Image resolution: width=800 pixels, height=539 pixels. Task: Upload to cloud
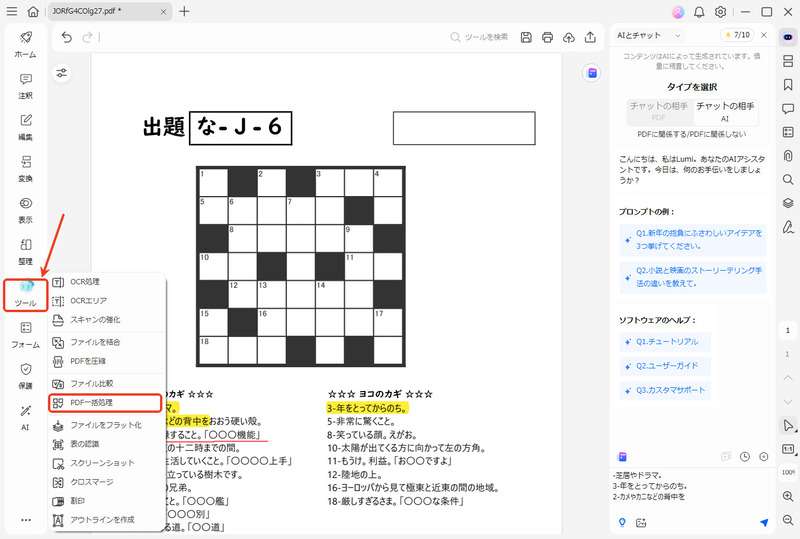[x=569, y=37]
